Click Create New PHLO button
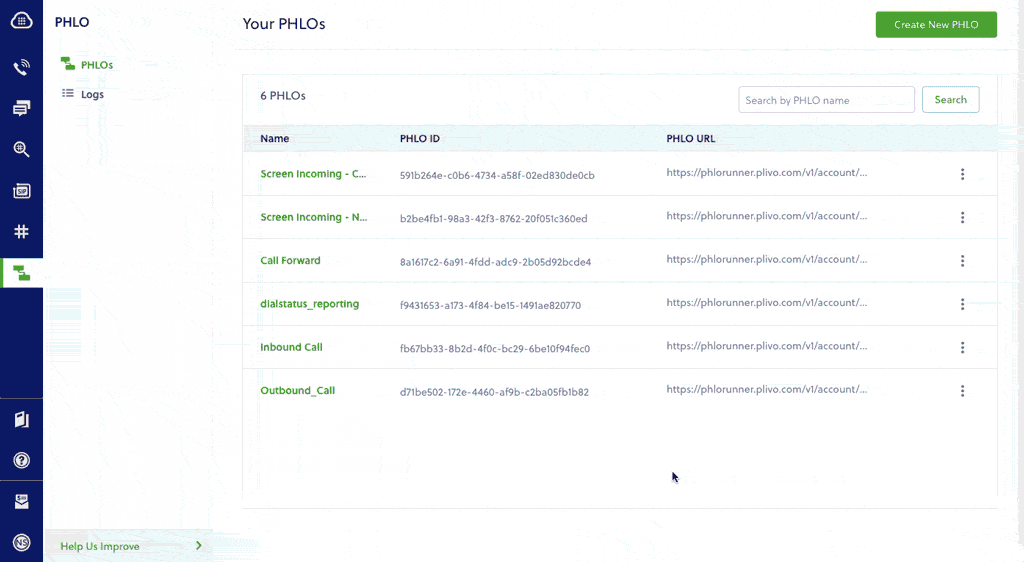Screen dimensions: 1024x562 coord(936,25)
